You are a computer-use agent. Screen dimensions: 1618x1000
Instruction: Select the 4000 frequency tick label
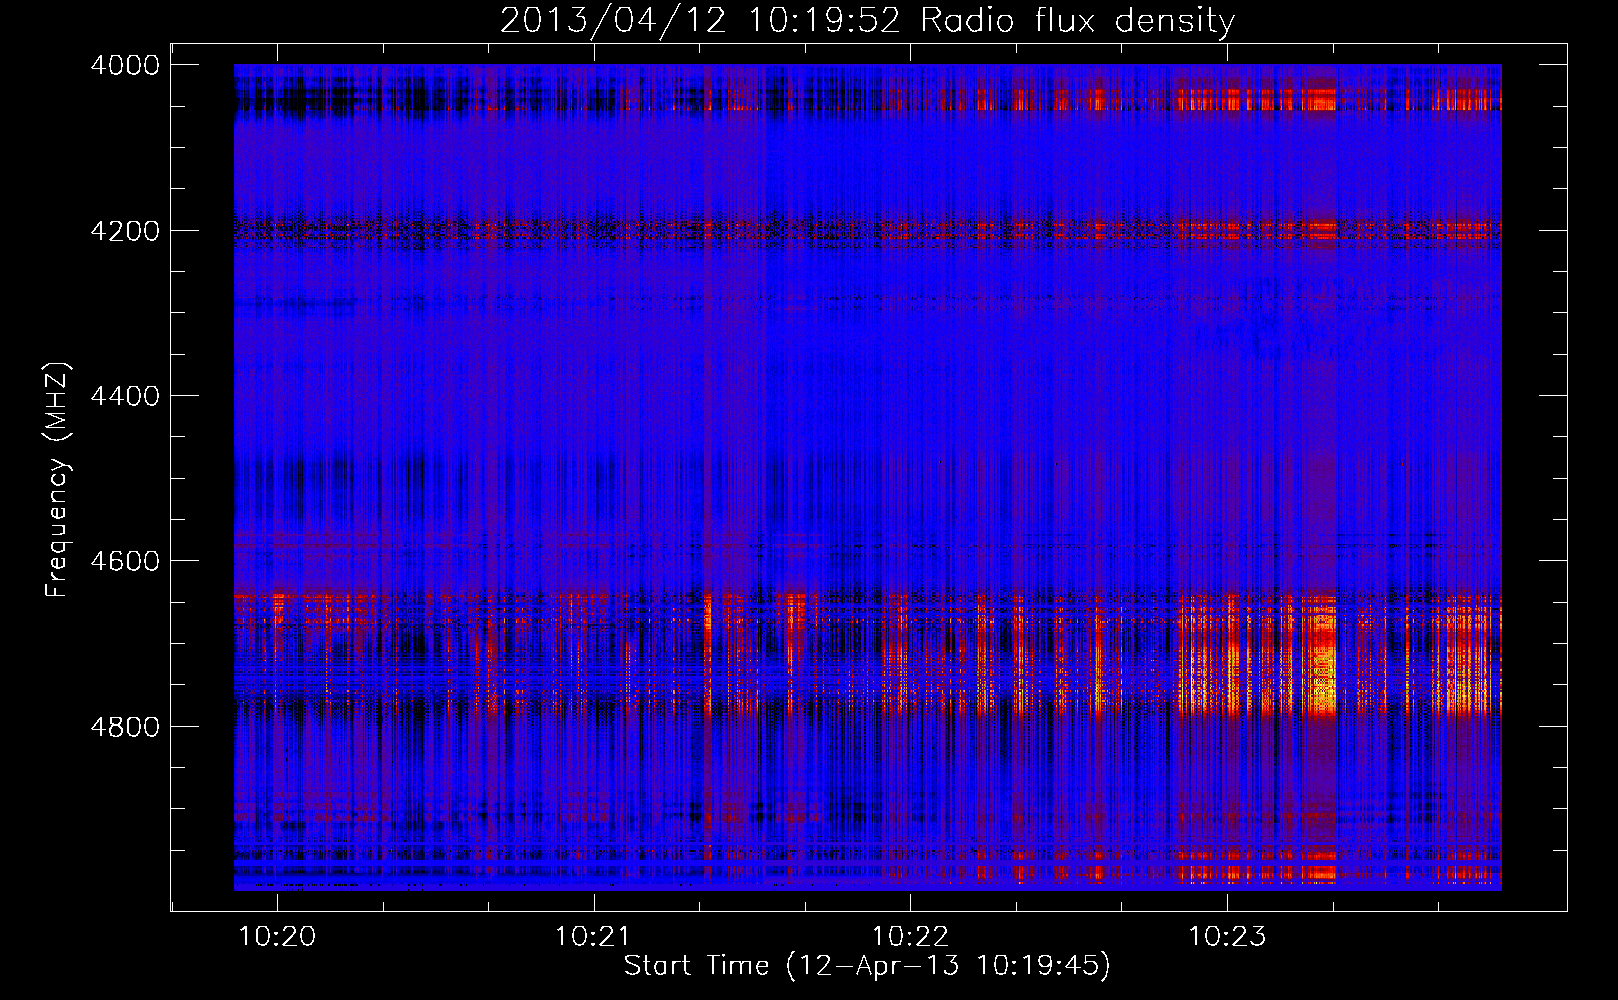(125, 65)
